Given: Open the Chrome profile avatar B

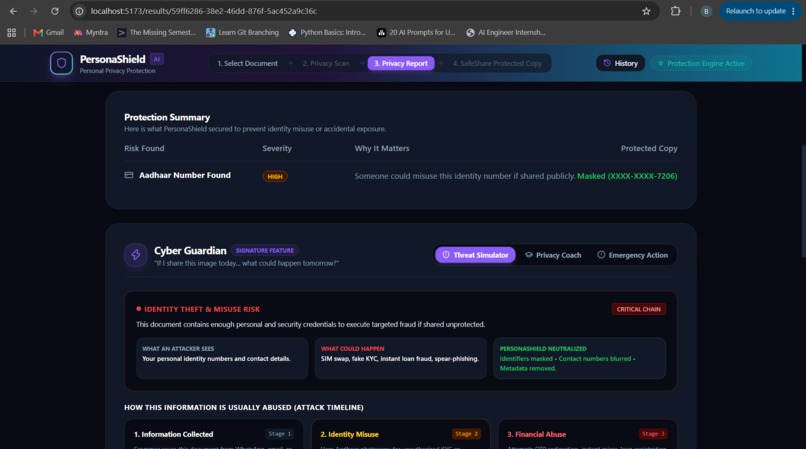Looking at the screenshot, I should 706,11.
